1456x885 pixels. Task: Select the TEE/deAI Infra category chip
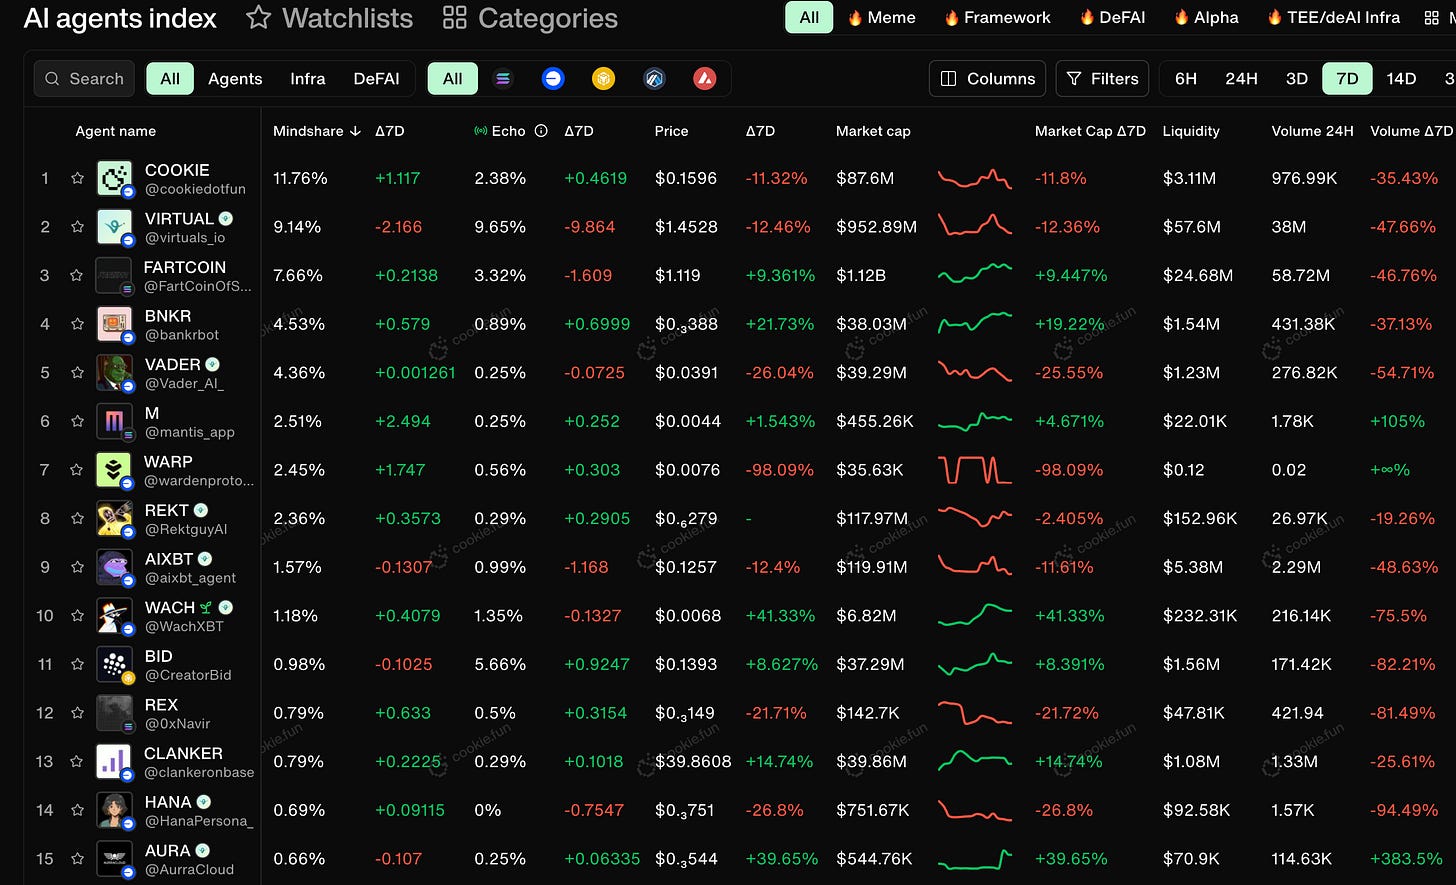1333,17
